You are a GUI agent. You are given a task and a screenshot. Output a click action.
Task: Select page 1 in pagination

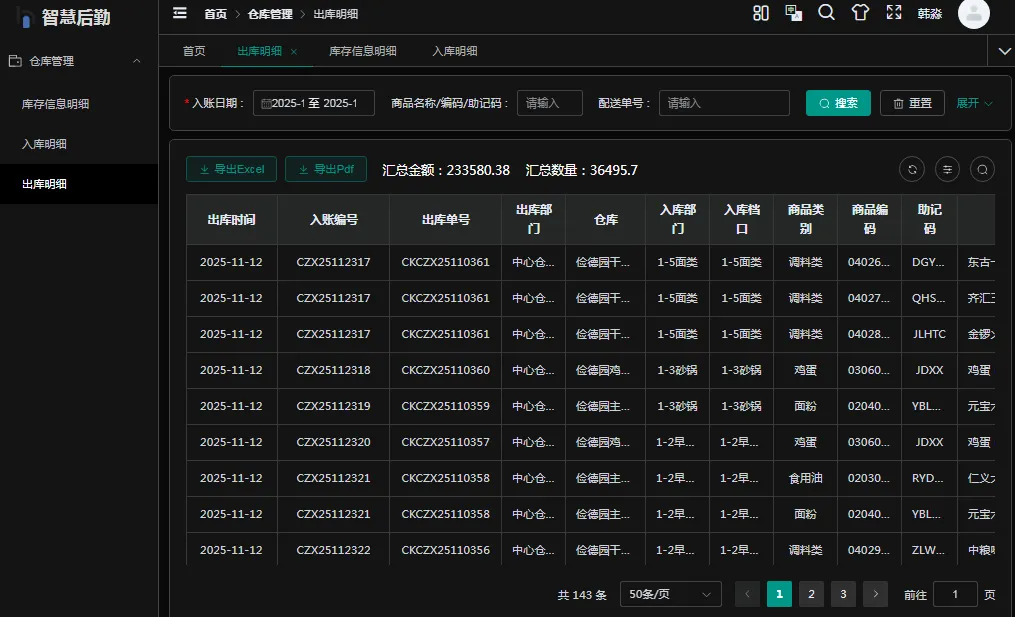click(x=779, y=594)
